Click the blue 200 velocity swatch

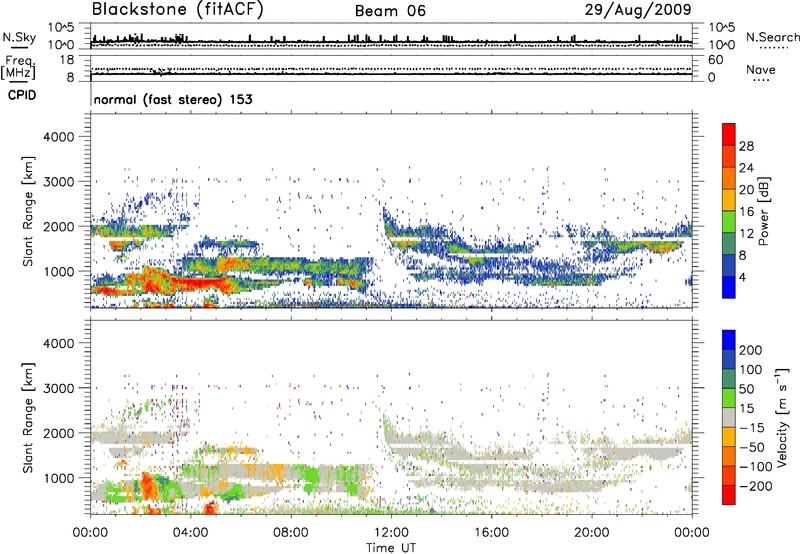point(729,340)
